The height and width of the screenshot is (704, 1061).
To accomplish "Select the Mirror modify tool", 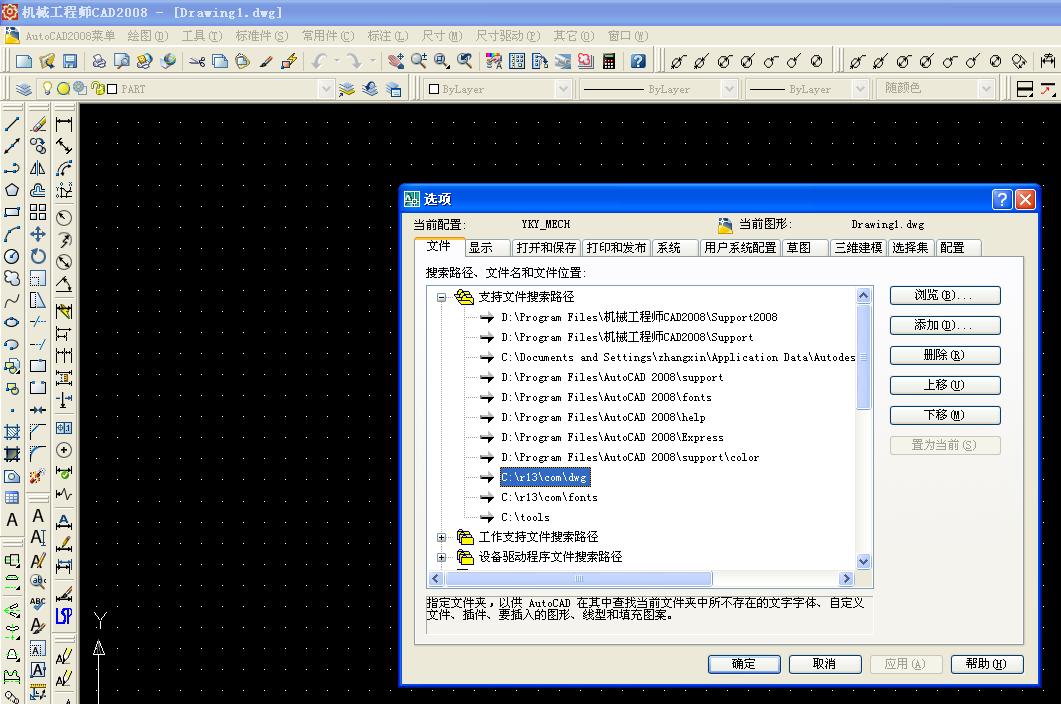I will click(x=38, y=168).
